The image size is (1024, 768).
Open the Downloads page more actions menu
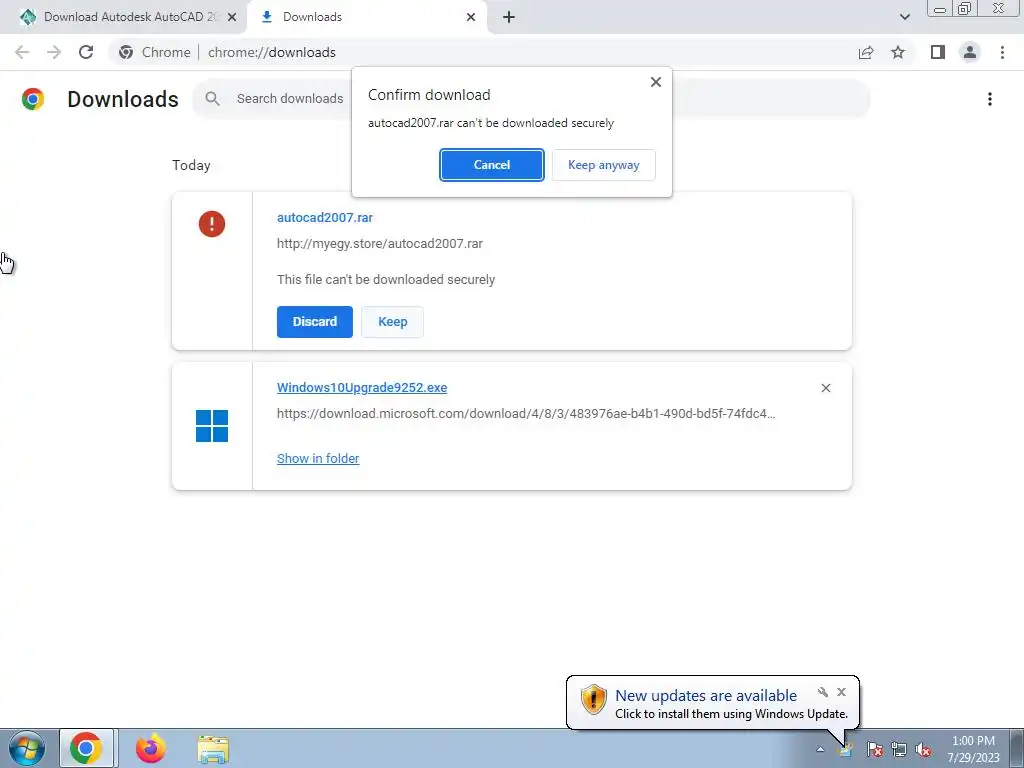coord(989,99)
